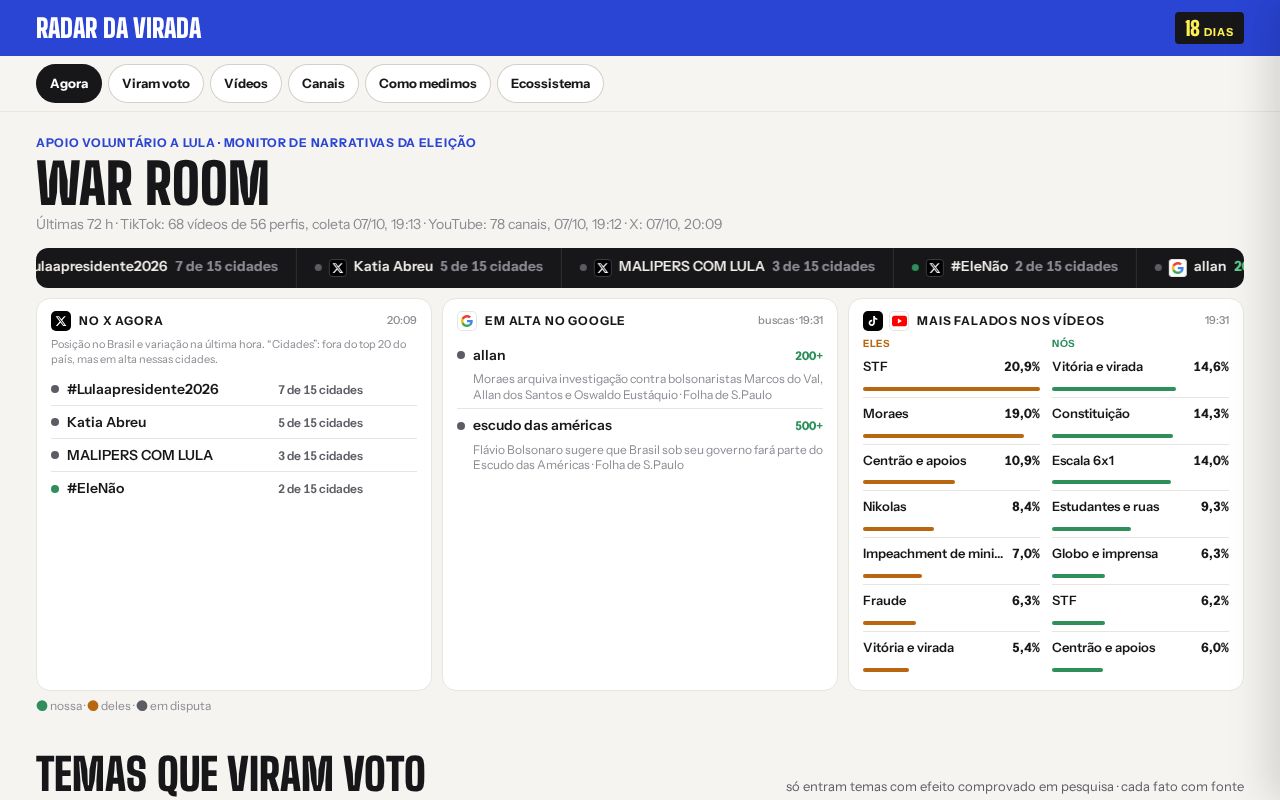This screenshot has width=1280, height=800.
Task: Click the "deles" legend entry
Action: point(110,706)
